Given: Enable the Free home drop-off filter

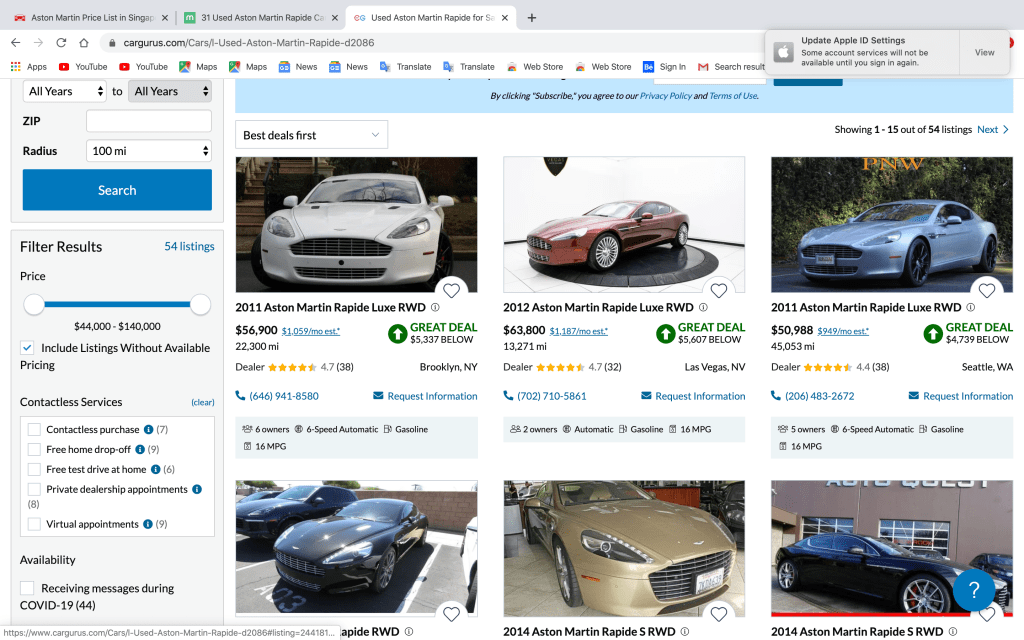Looking at the screenshot, I should click(x=35, y=450).
